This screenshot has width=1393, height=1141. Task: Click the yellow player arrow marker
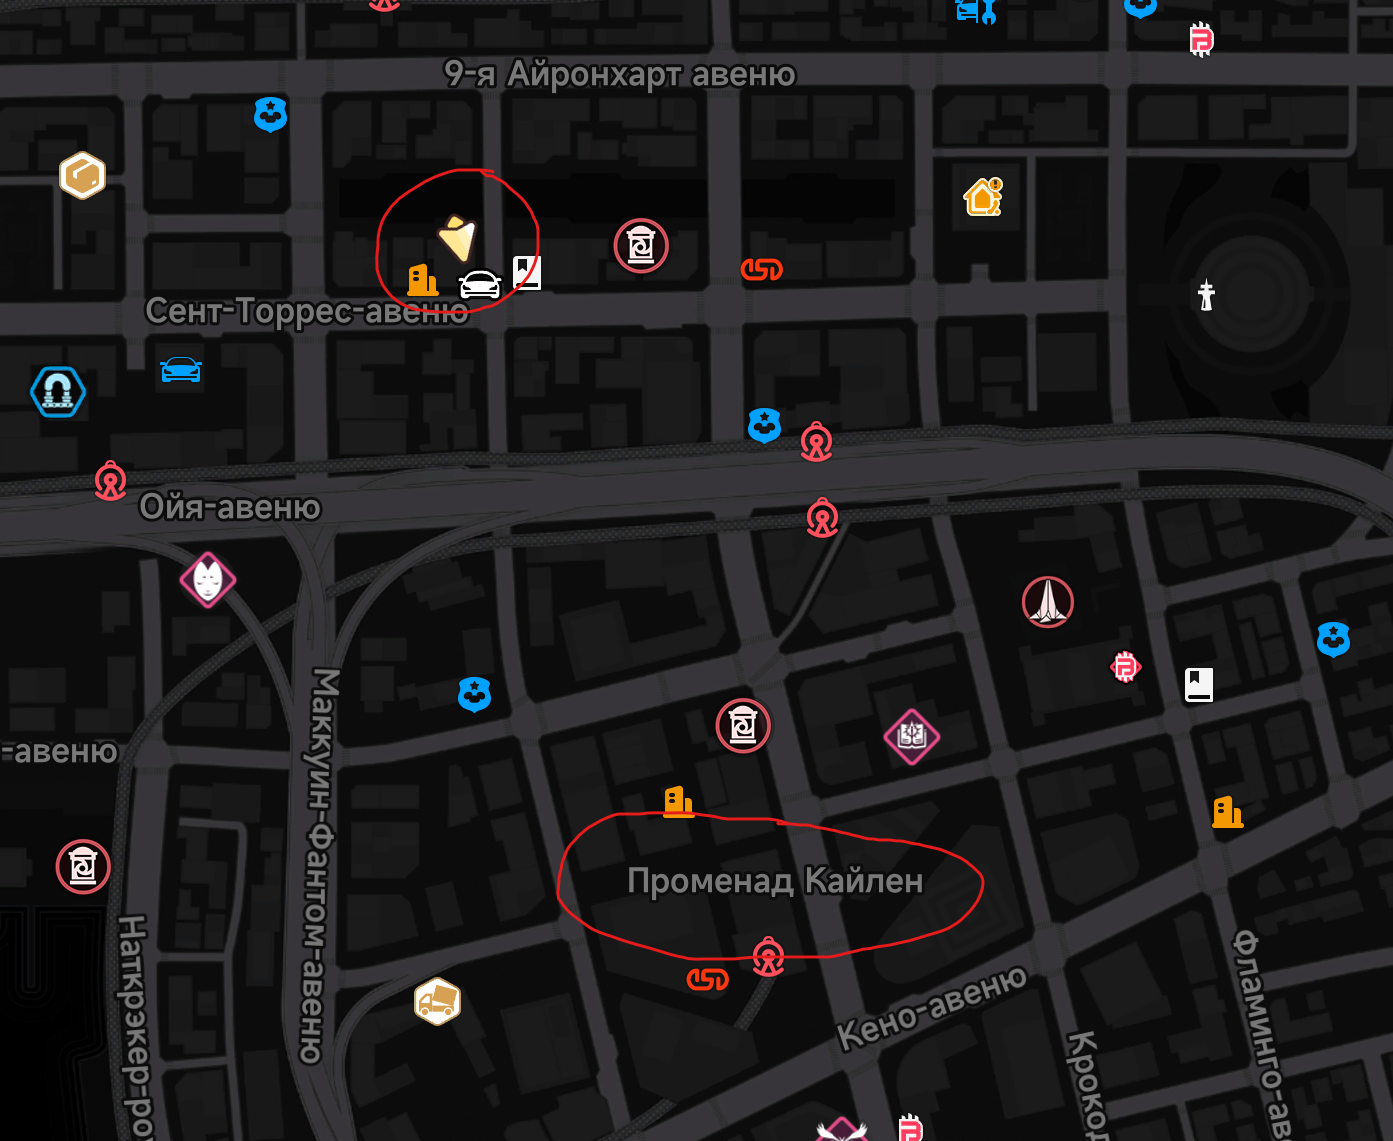tap(457, 237)
